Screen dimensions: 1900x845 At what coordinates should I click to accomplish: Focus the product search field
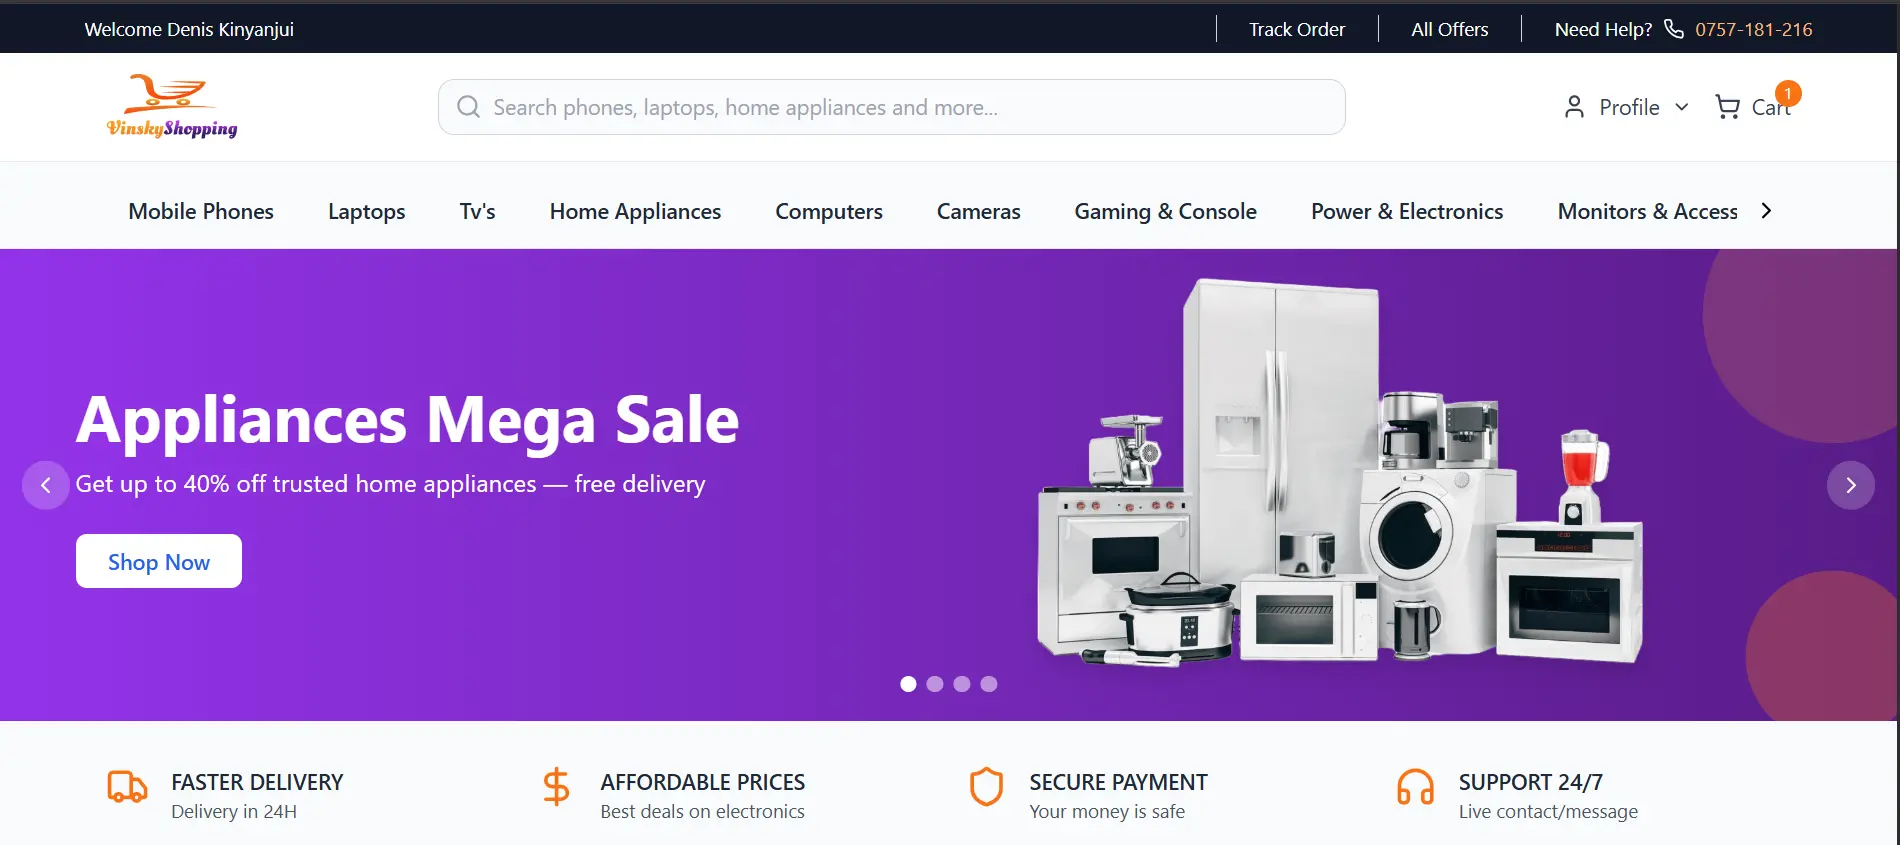[x=892, y=107]
